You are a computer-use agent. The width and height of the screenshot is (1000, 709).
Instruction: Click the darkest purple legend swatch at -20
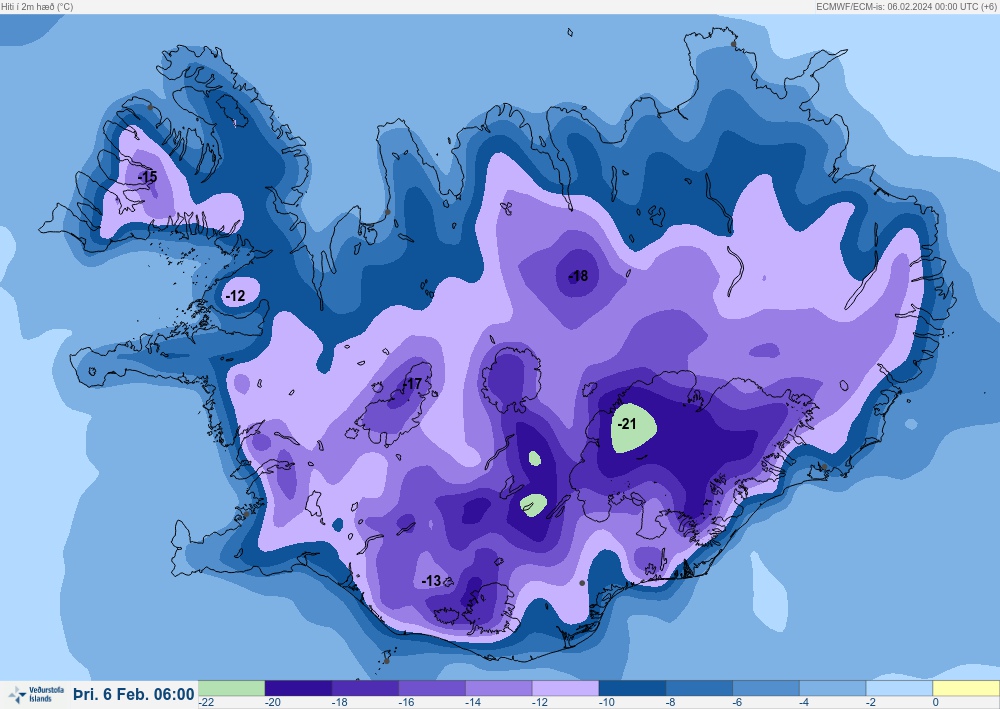coord(298,688)
